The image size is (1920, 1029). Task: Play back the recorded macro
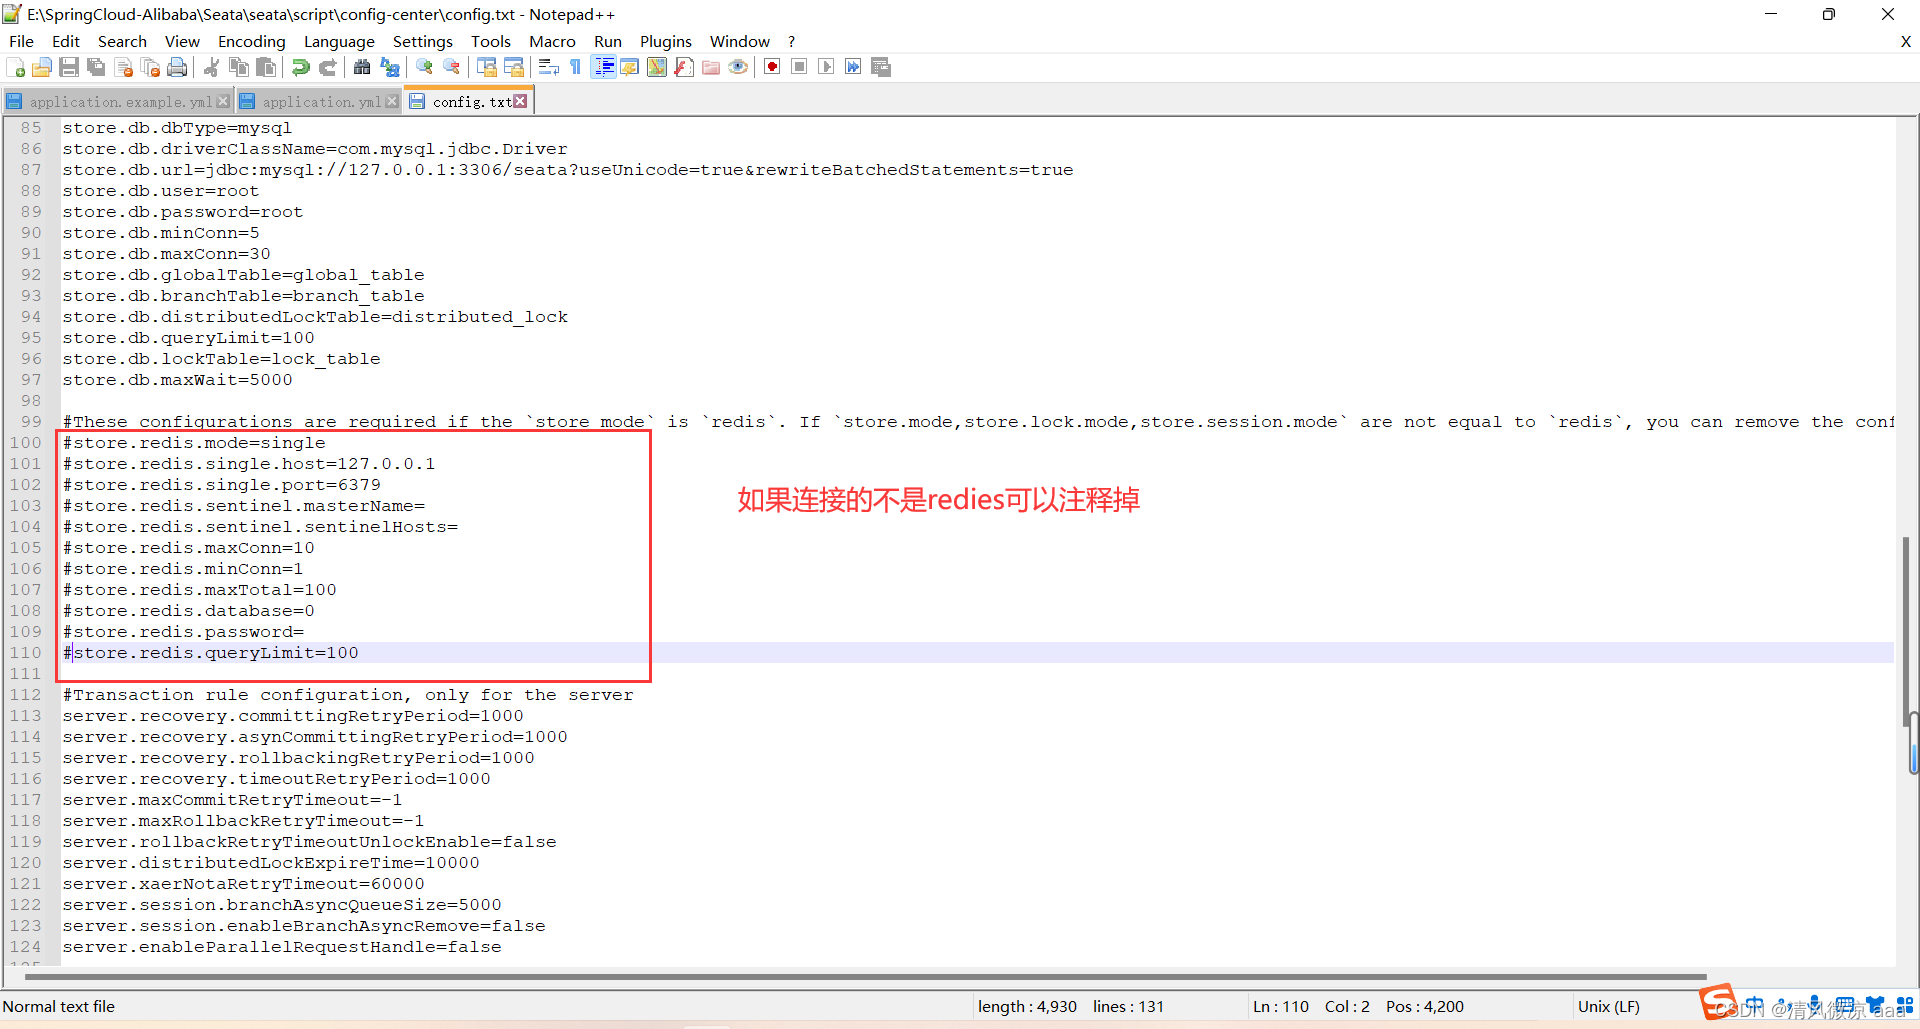[x=826, y=67]
